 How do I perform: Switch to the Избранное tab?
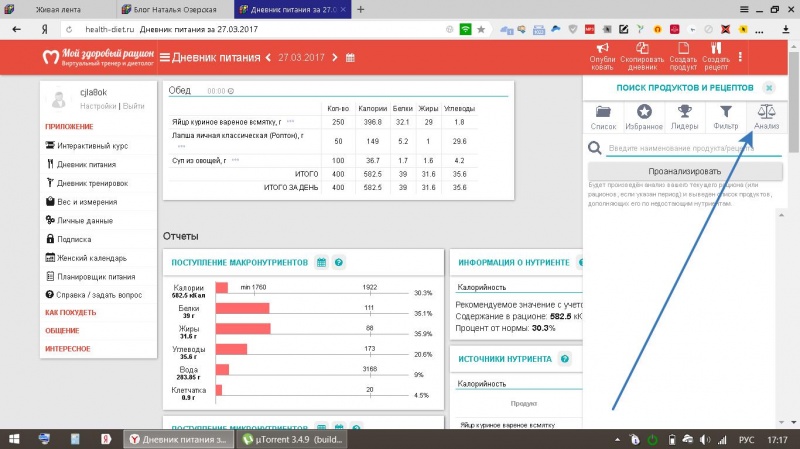644,117
